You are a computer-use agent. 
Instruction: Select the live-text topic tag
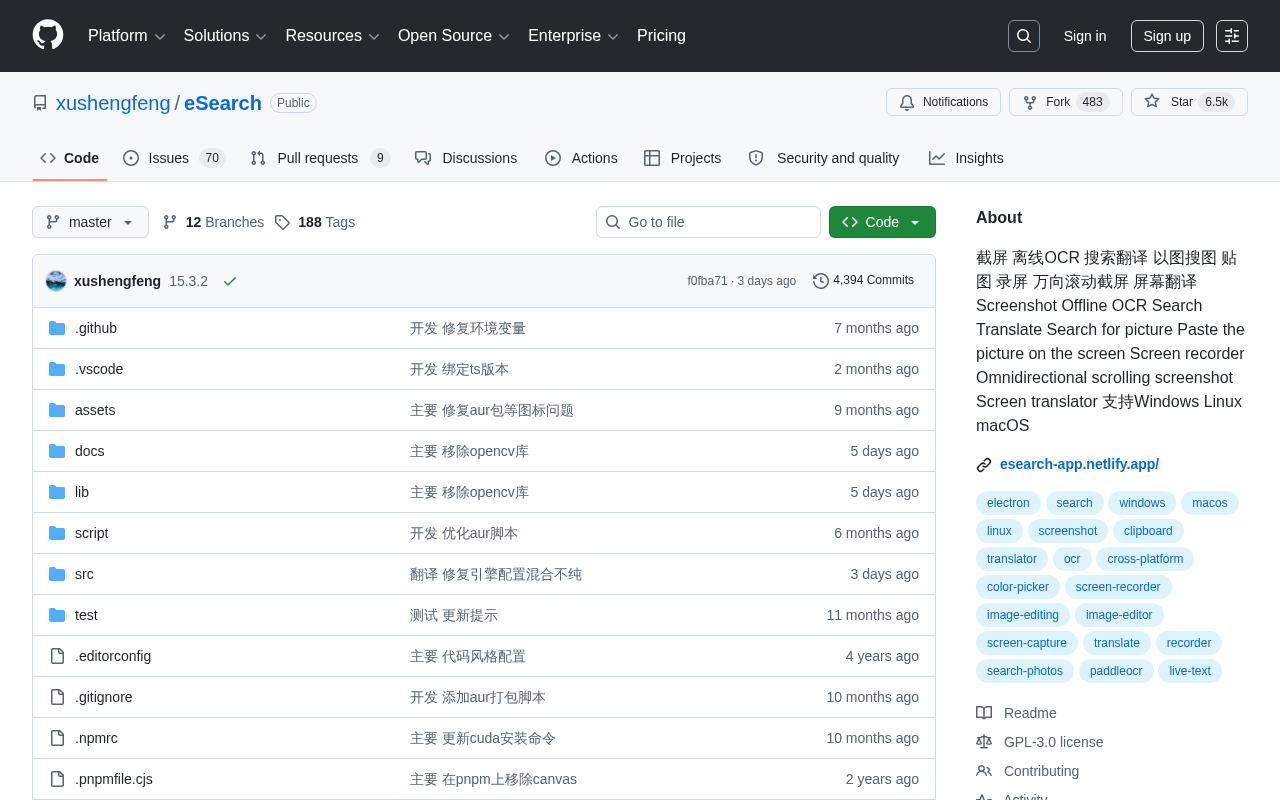1190,671
